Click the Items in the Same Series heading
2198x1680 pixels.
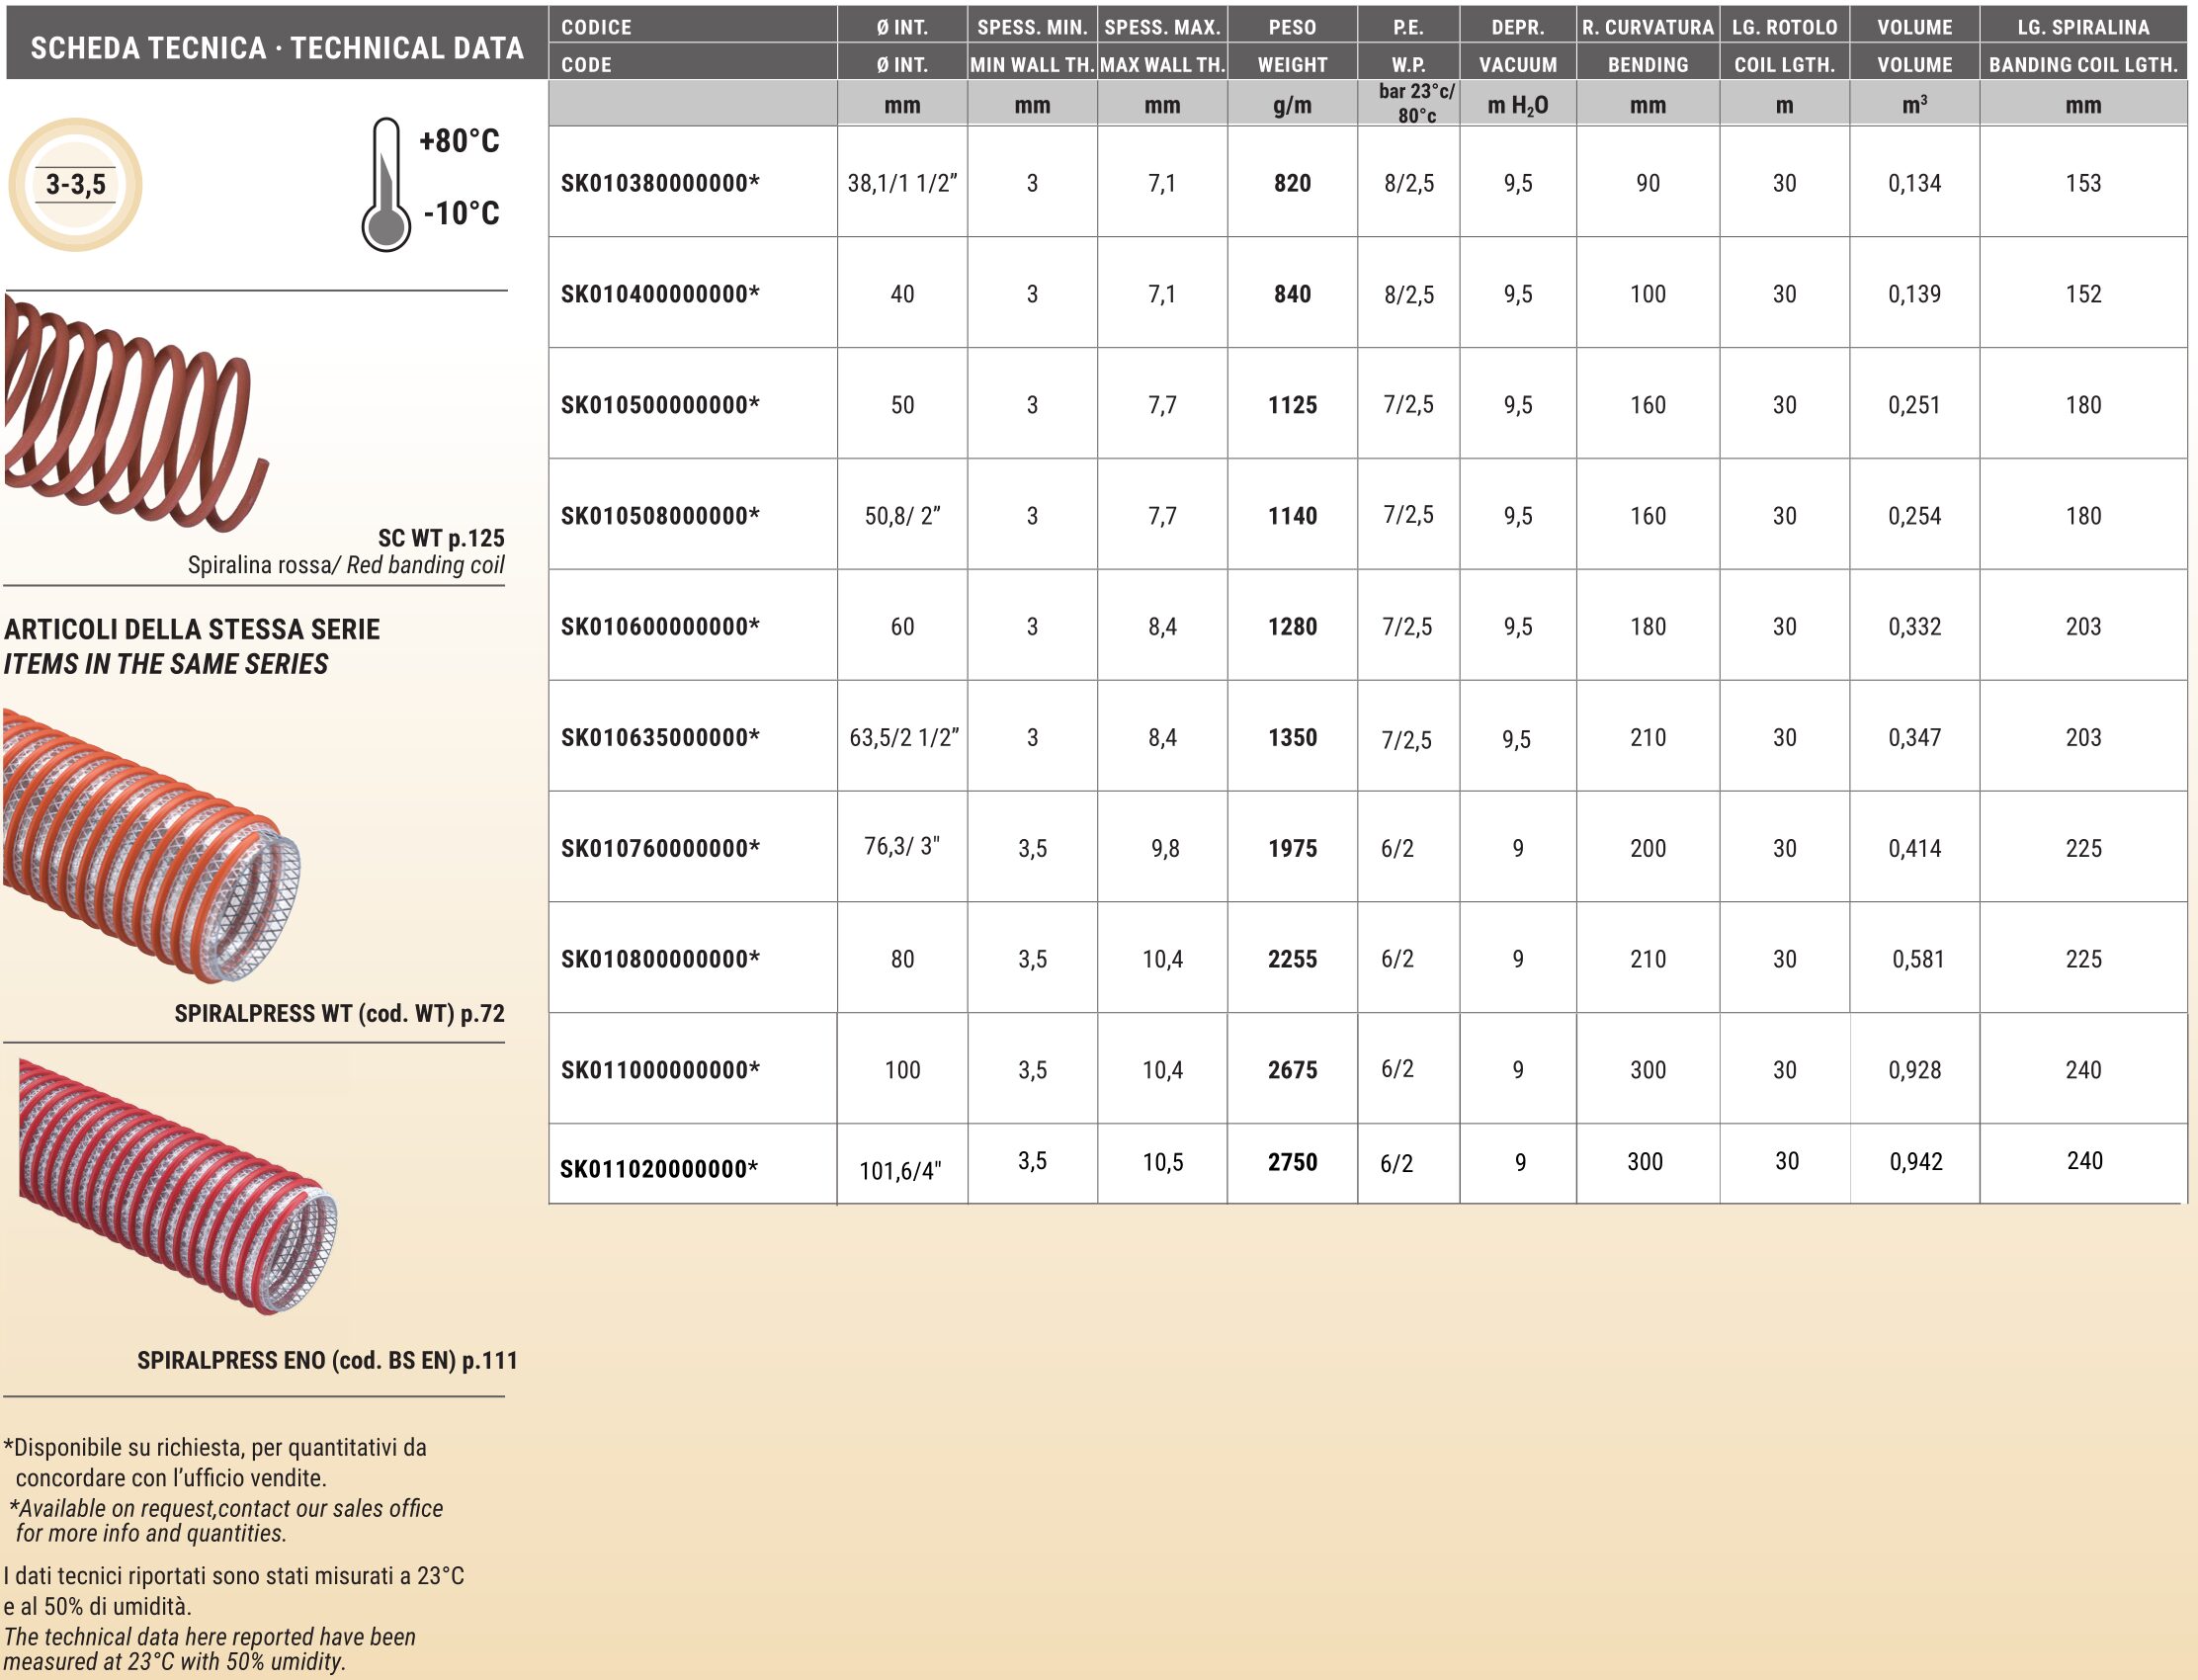(166, 664)
